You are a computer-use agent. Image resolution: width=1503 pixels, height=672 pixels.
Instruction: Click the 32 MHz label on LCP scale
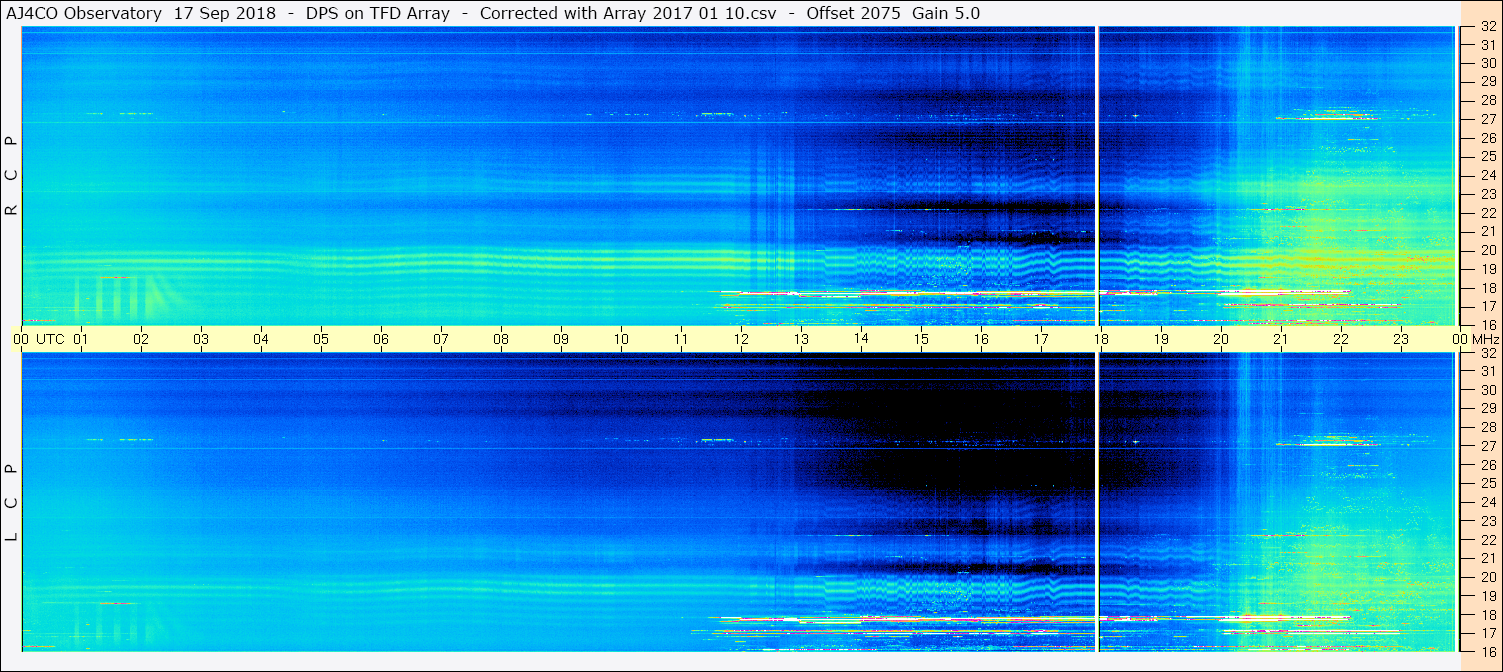(1488, 353)
